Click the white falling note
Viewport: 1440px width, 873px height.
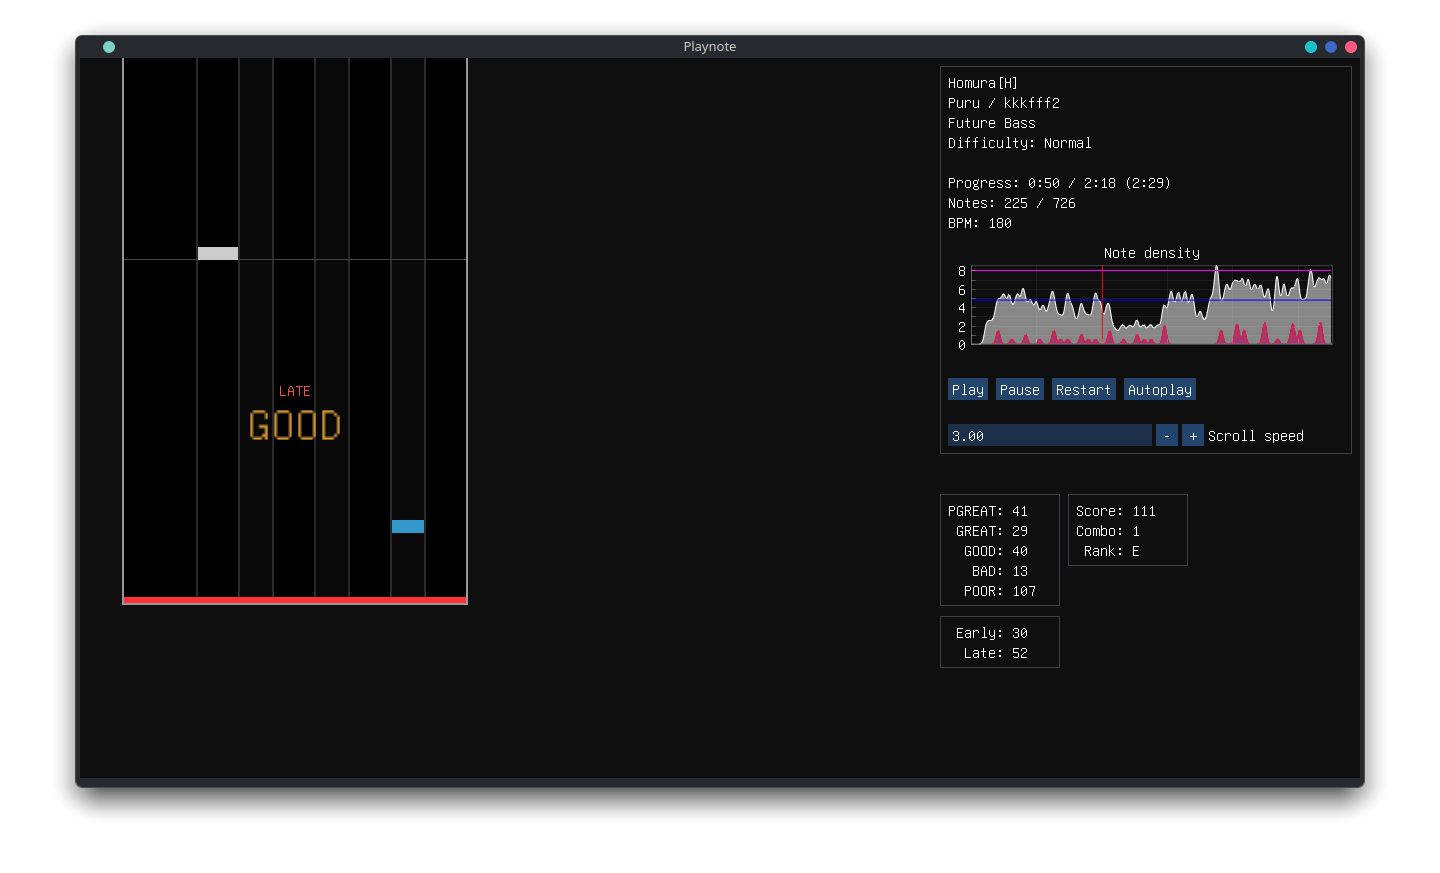218,253
